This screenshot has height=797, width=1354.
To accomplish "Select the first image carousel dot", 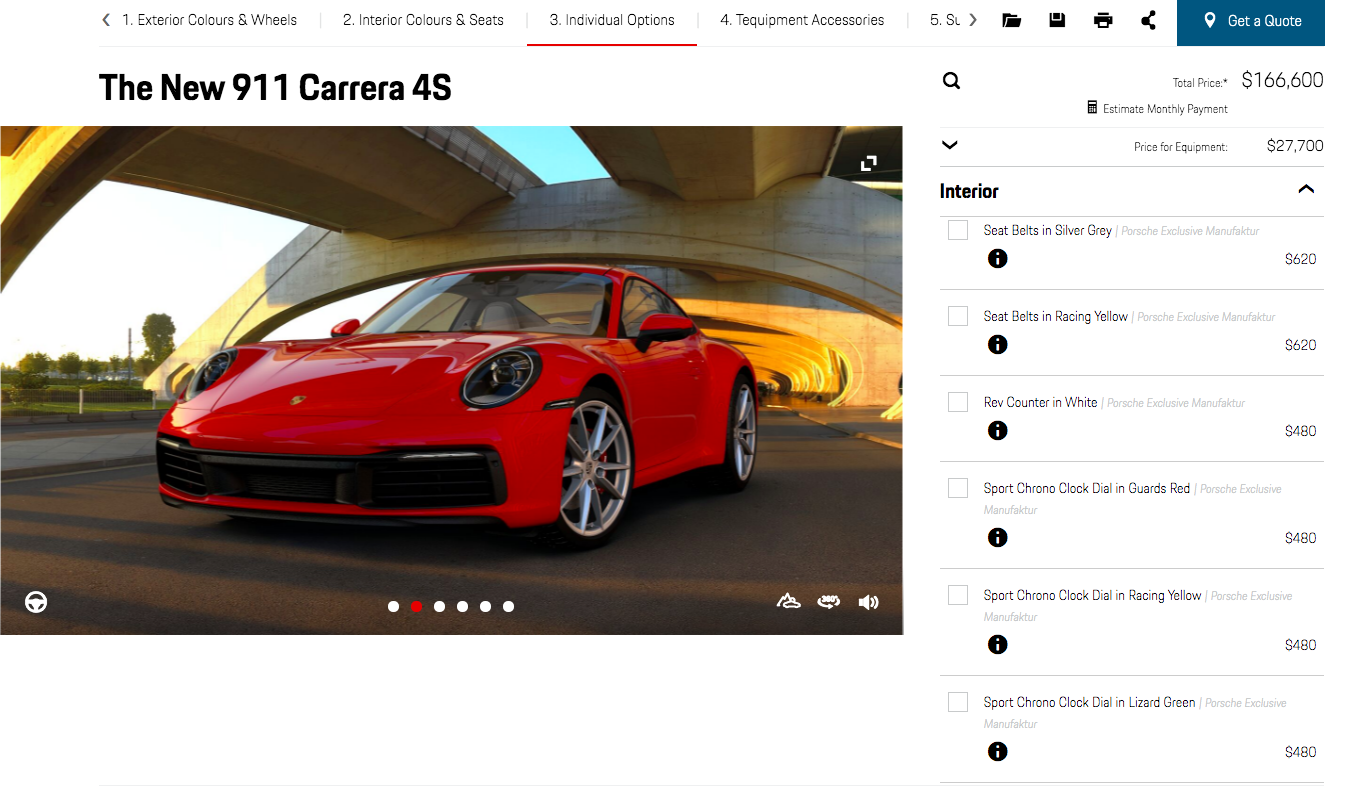I will pyautogui.click(x=393, y=606).
